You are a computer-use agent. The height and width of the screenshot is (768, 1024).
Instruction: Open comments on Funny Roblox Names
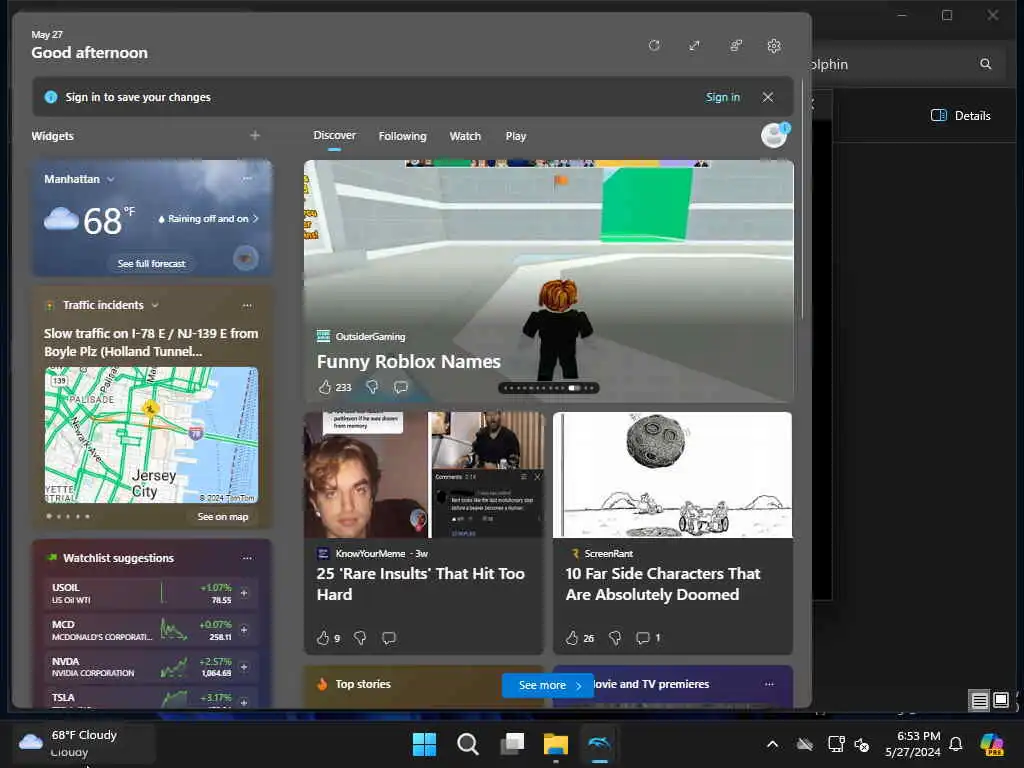[401, 387]
